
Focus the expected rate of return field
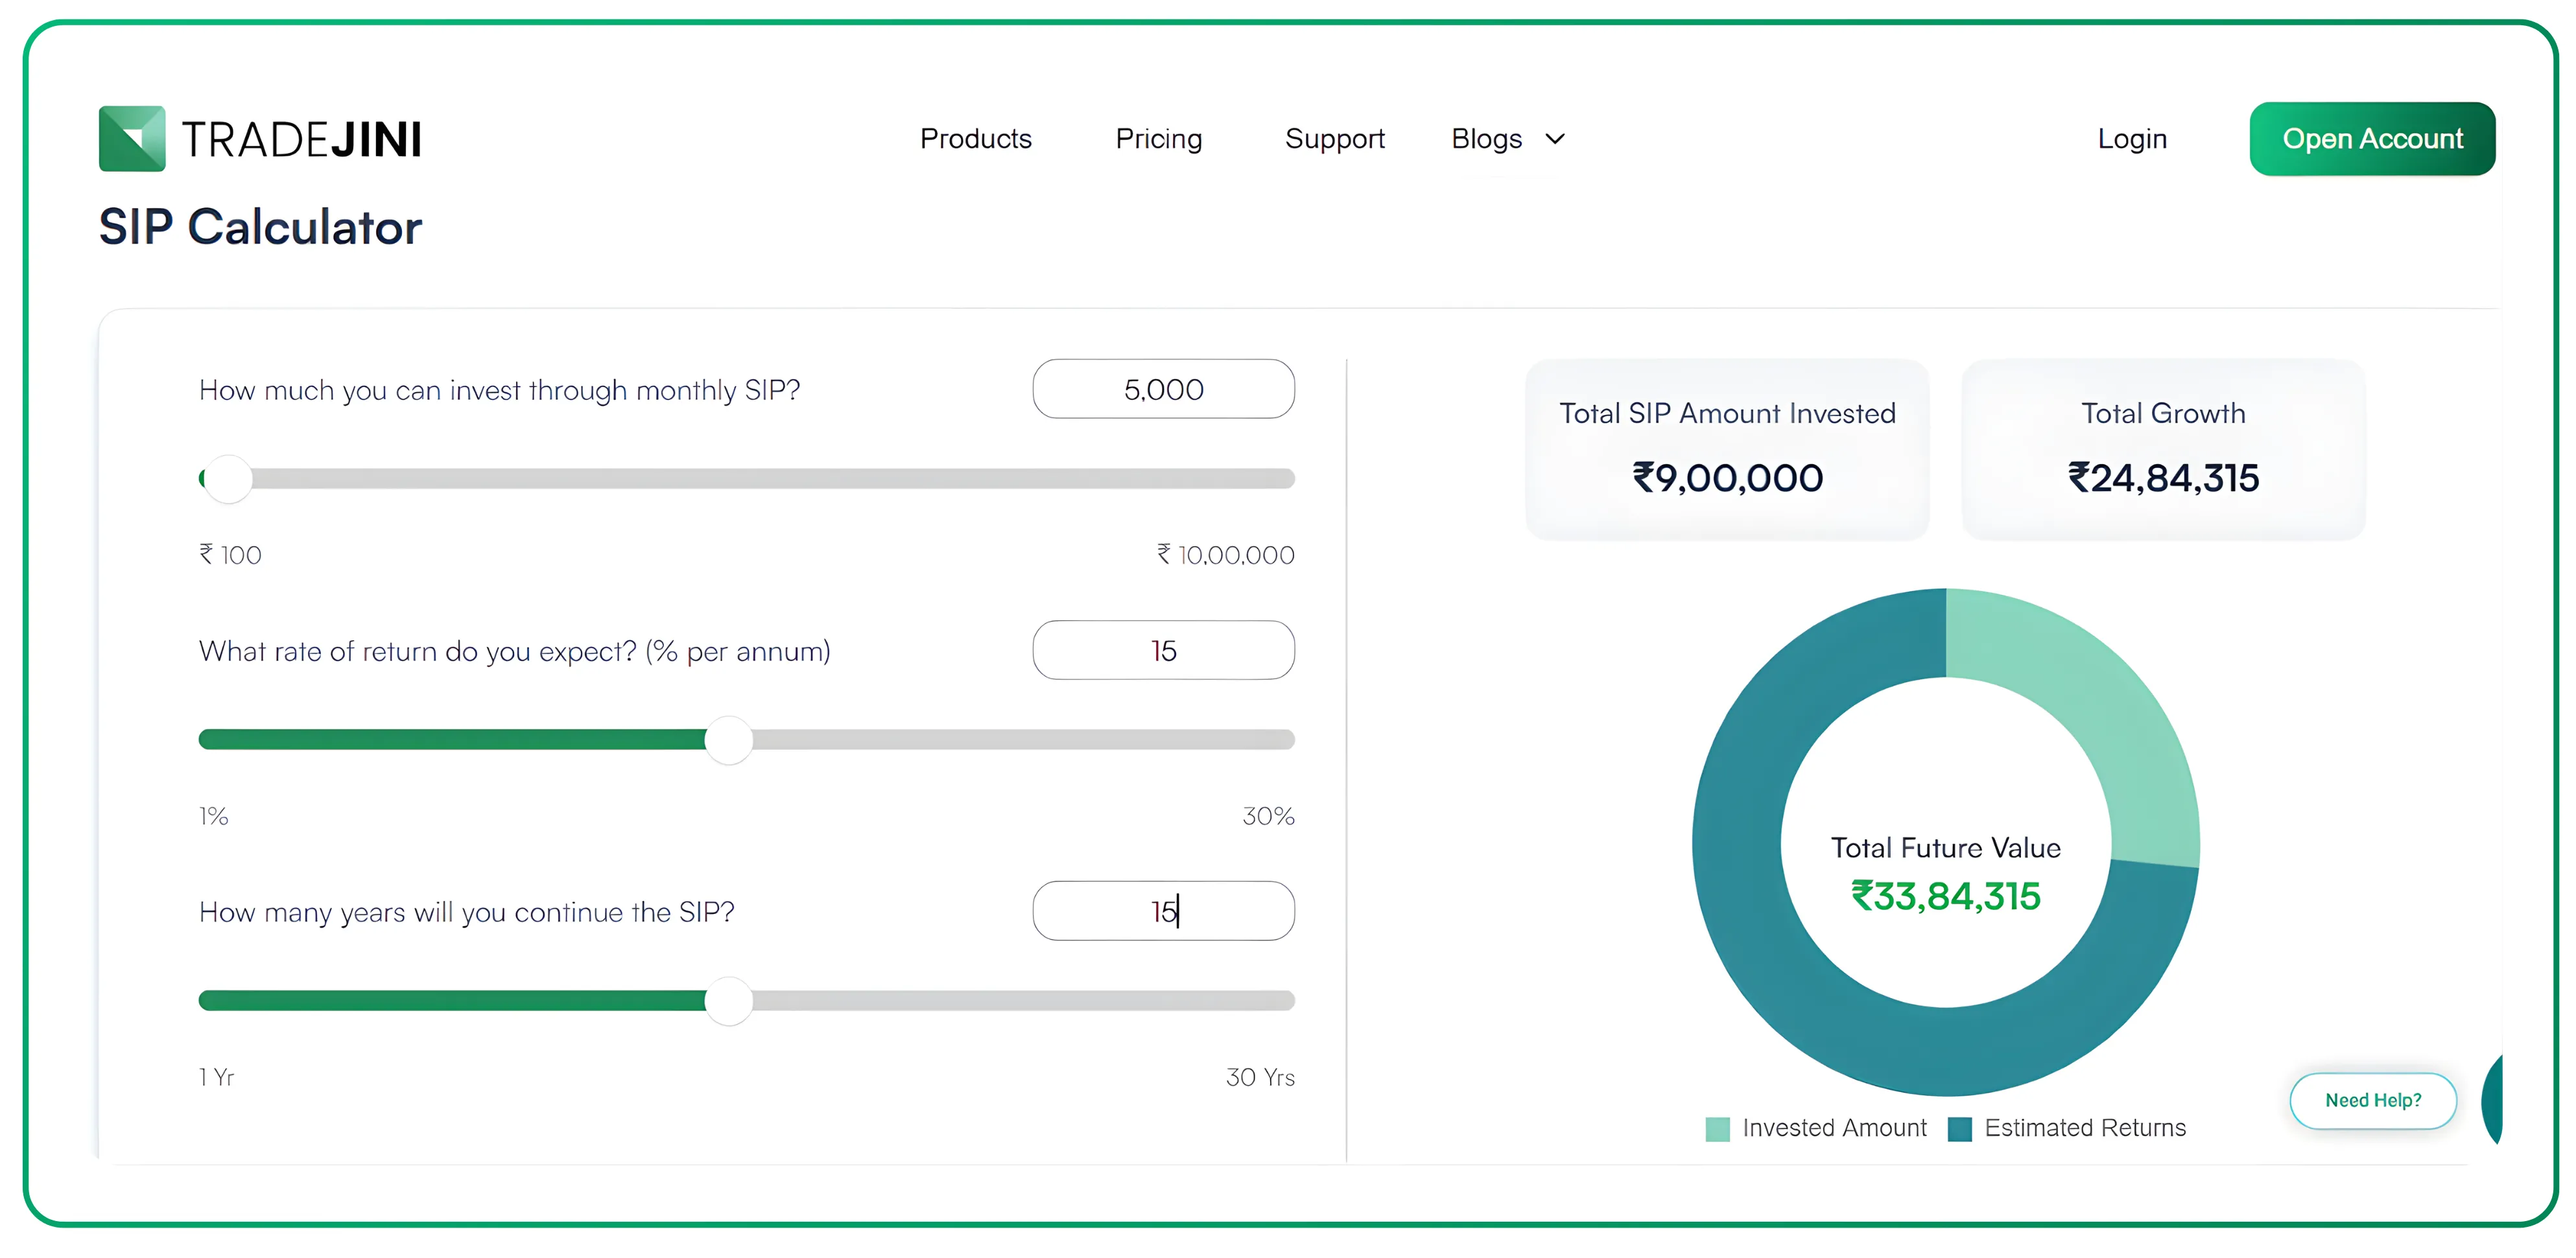coord(1163,650)
